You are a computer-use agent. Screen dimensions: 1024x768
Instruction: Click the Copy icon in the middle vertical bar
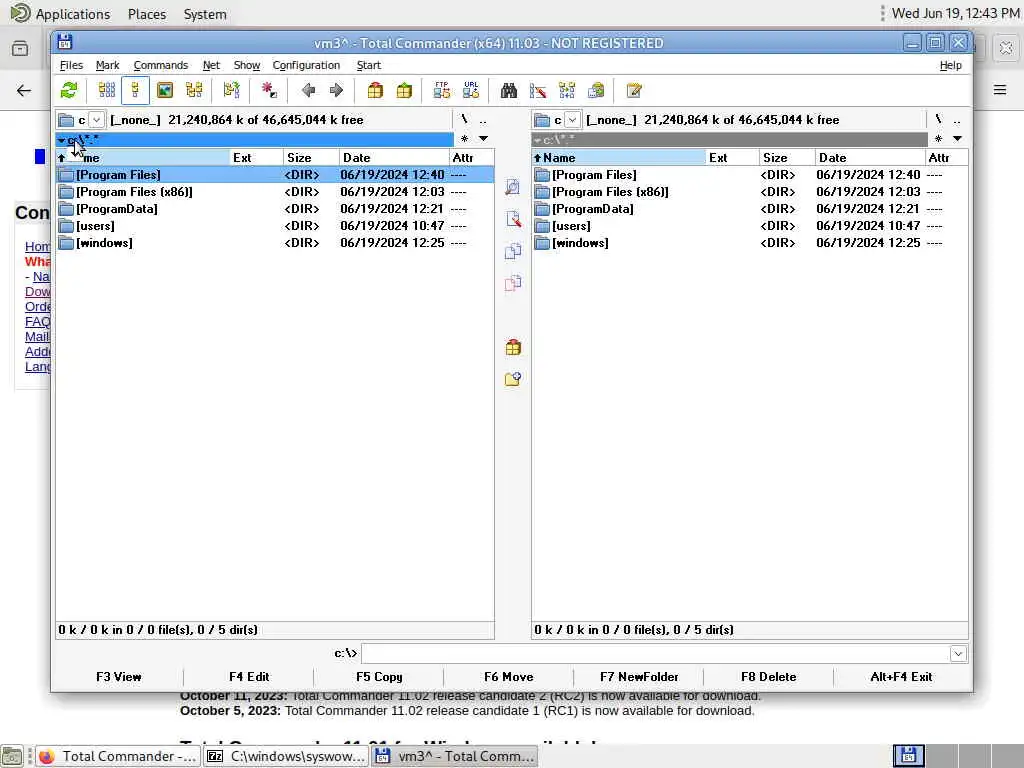click(x=513, y=251)
